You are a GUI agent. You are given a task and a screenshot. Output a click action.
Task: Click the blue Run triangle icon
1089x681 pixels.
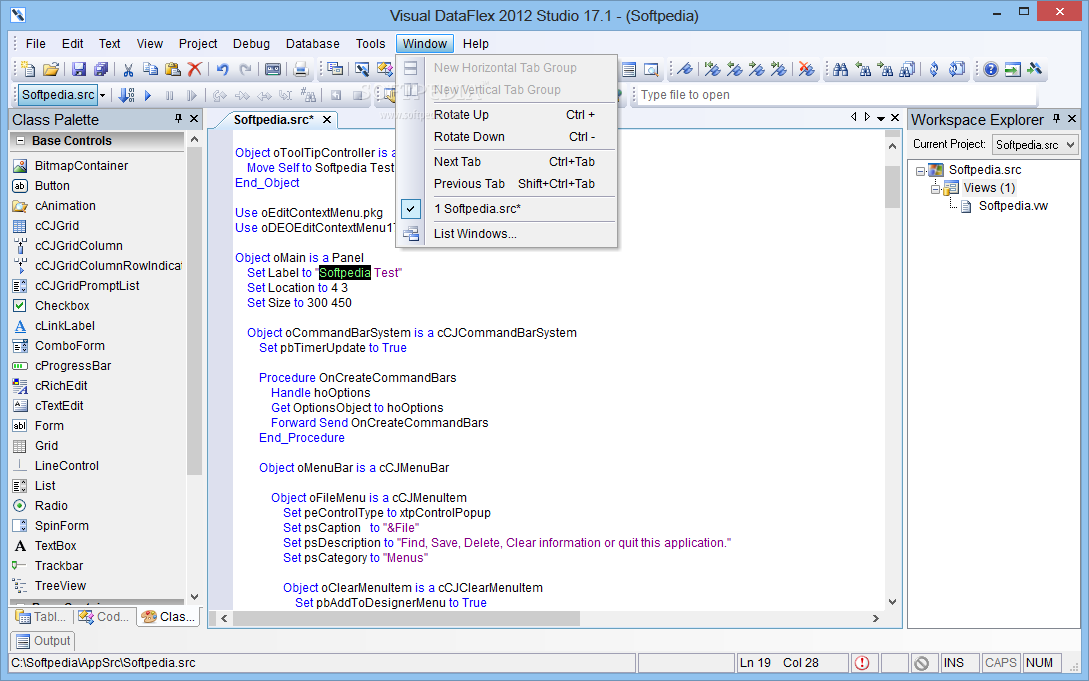coord(147,95)
